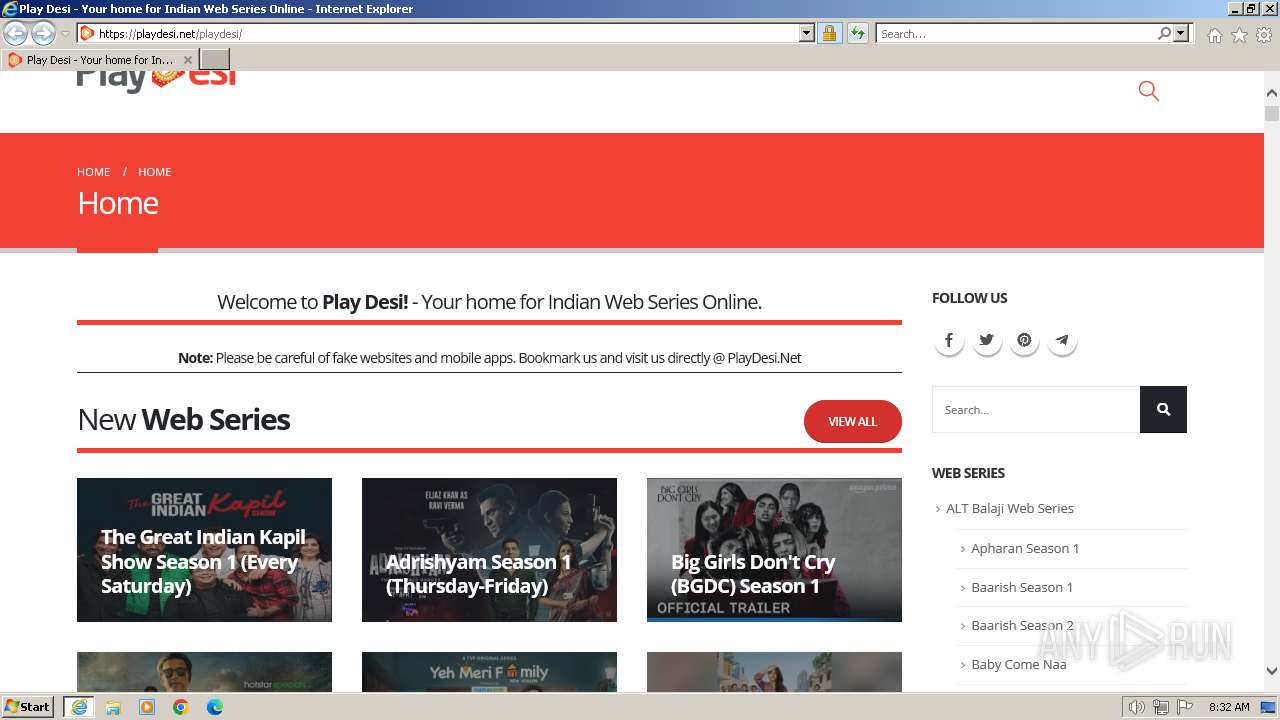Open the Facebook follow icon
1280x720 pixels.
949,340
